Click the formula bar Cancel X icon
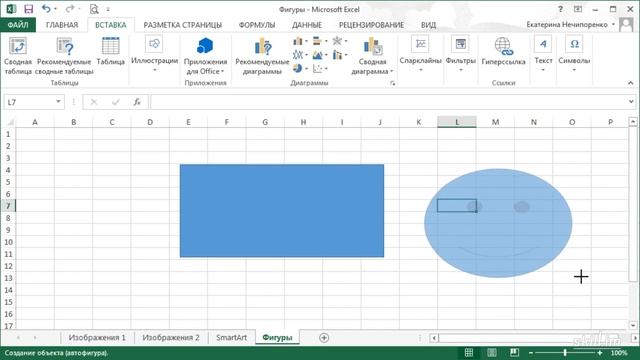The height and width of the screenshot is (360, 640). (94, 102)
